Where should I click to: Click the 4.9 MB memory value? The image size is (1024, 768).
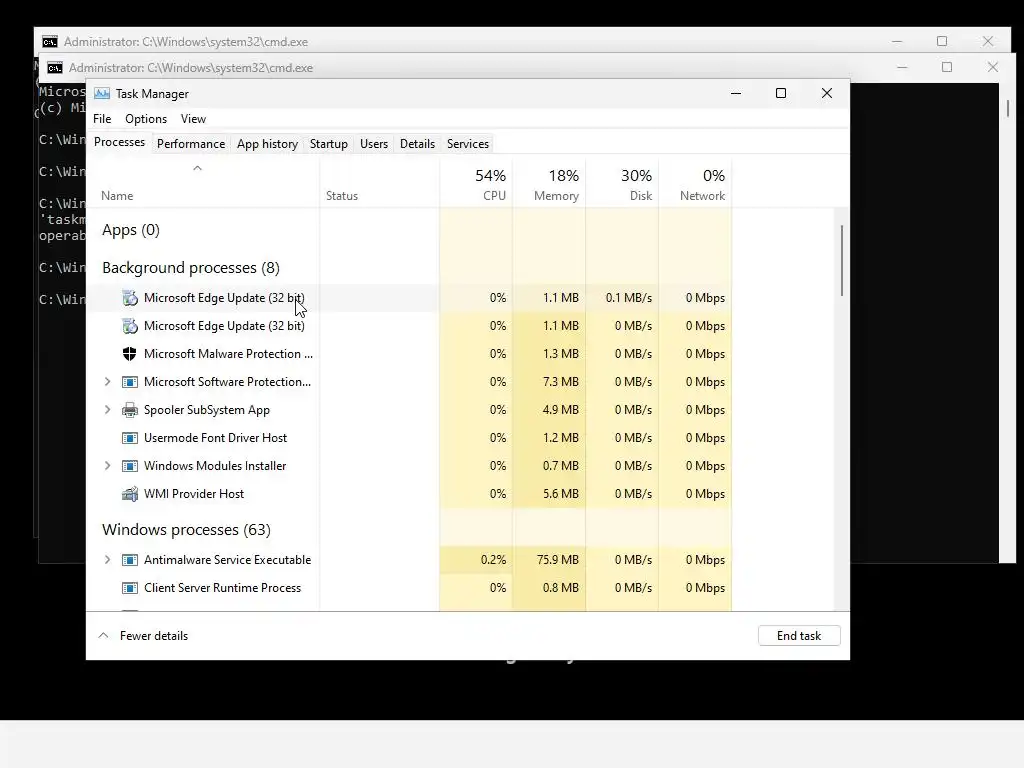560,410
